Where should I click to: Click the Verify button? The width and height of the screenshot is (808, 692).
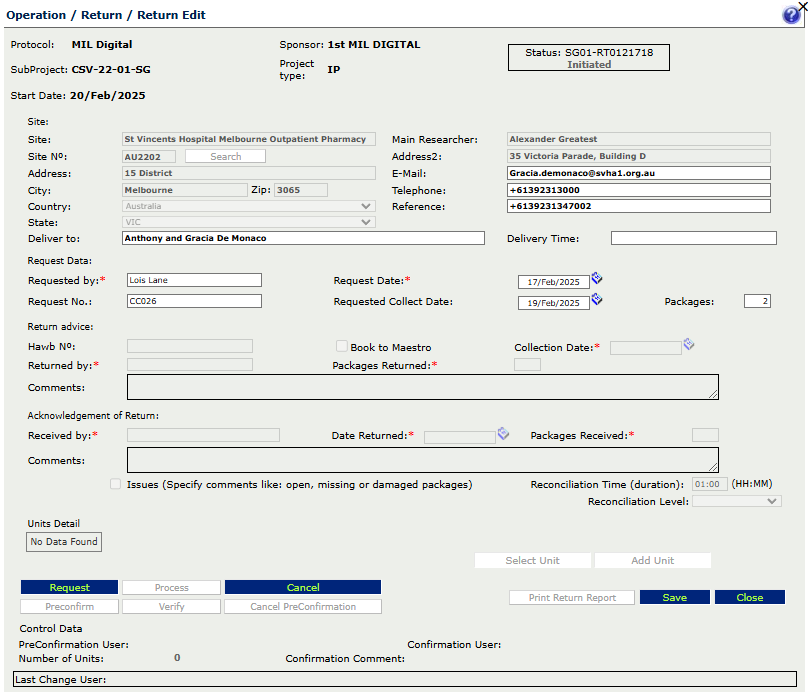pyautogui.click(x=172, y=606)
